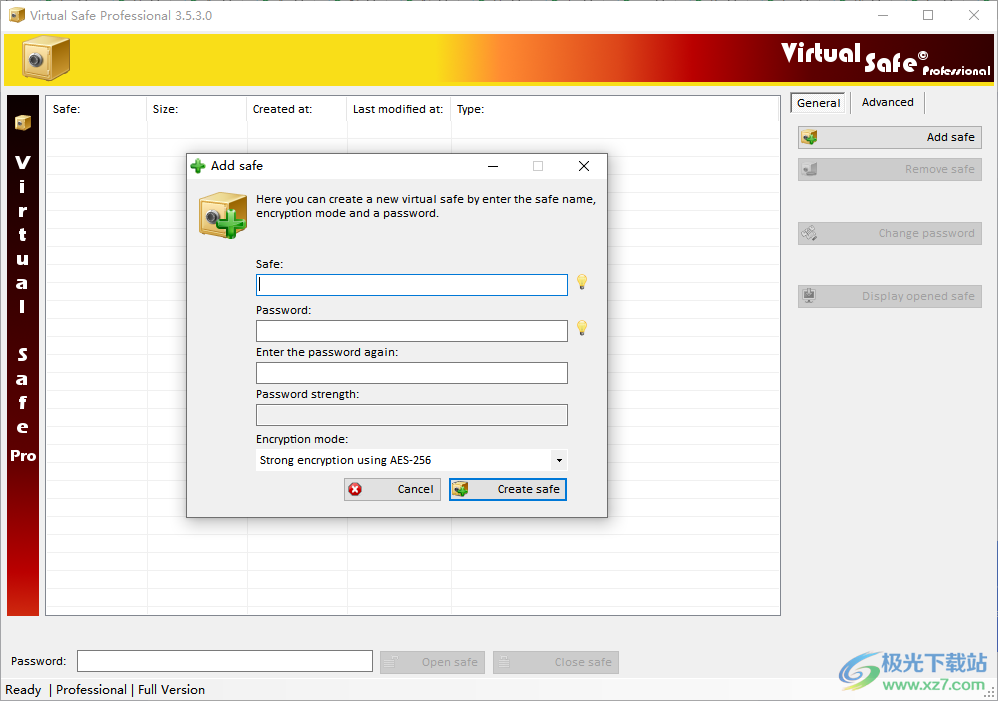
Task: Maximize the Virtual Safe Professional window
Action: point(928,15)
